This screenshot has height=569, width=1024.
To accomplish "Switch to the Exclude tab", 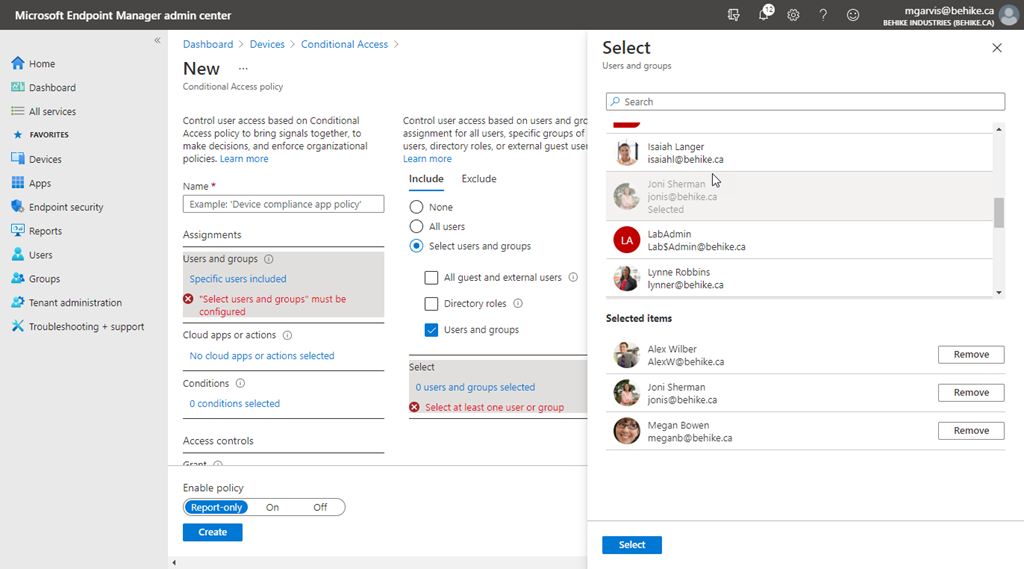I will 478,179.
